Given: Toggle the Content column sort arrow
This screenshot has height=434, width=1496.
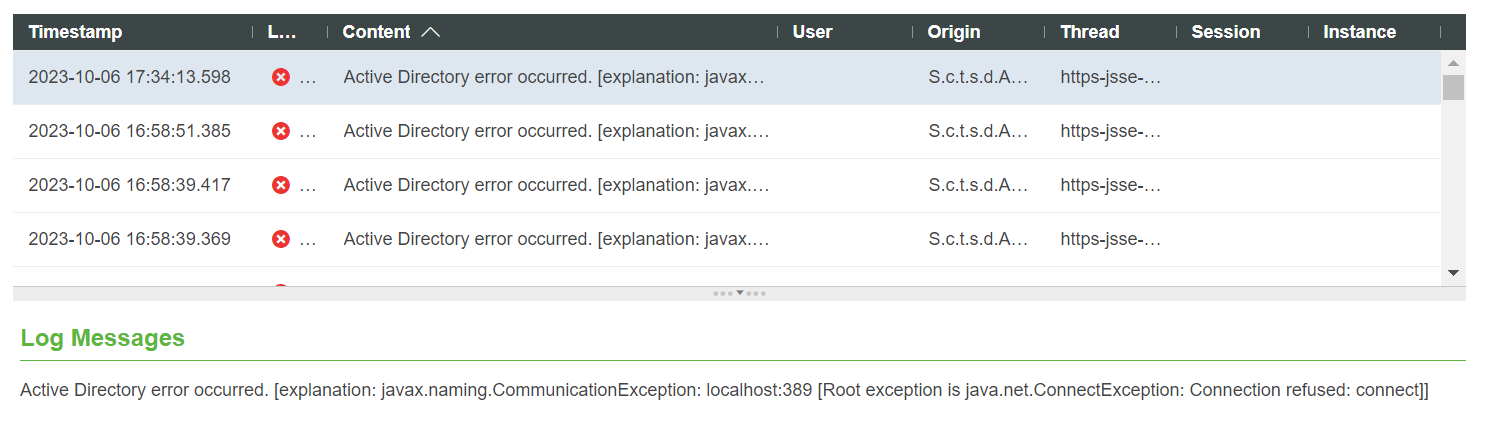Looking at the screenshot, I should point(431,32).
